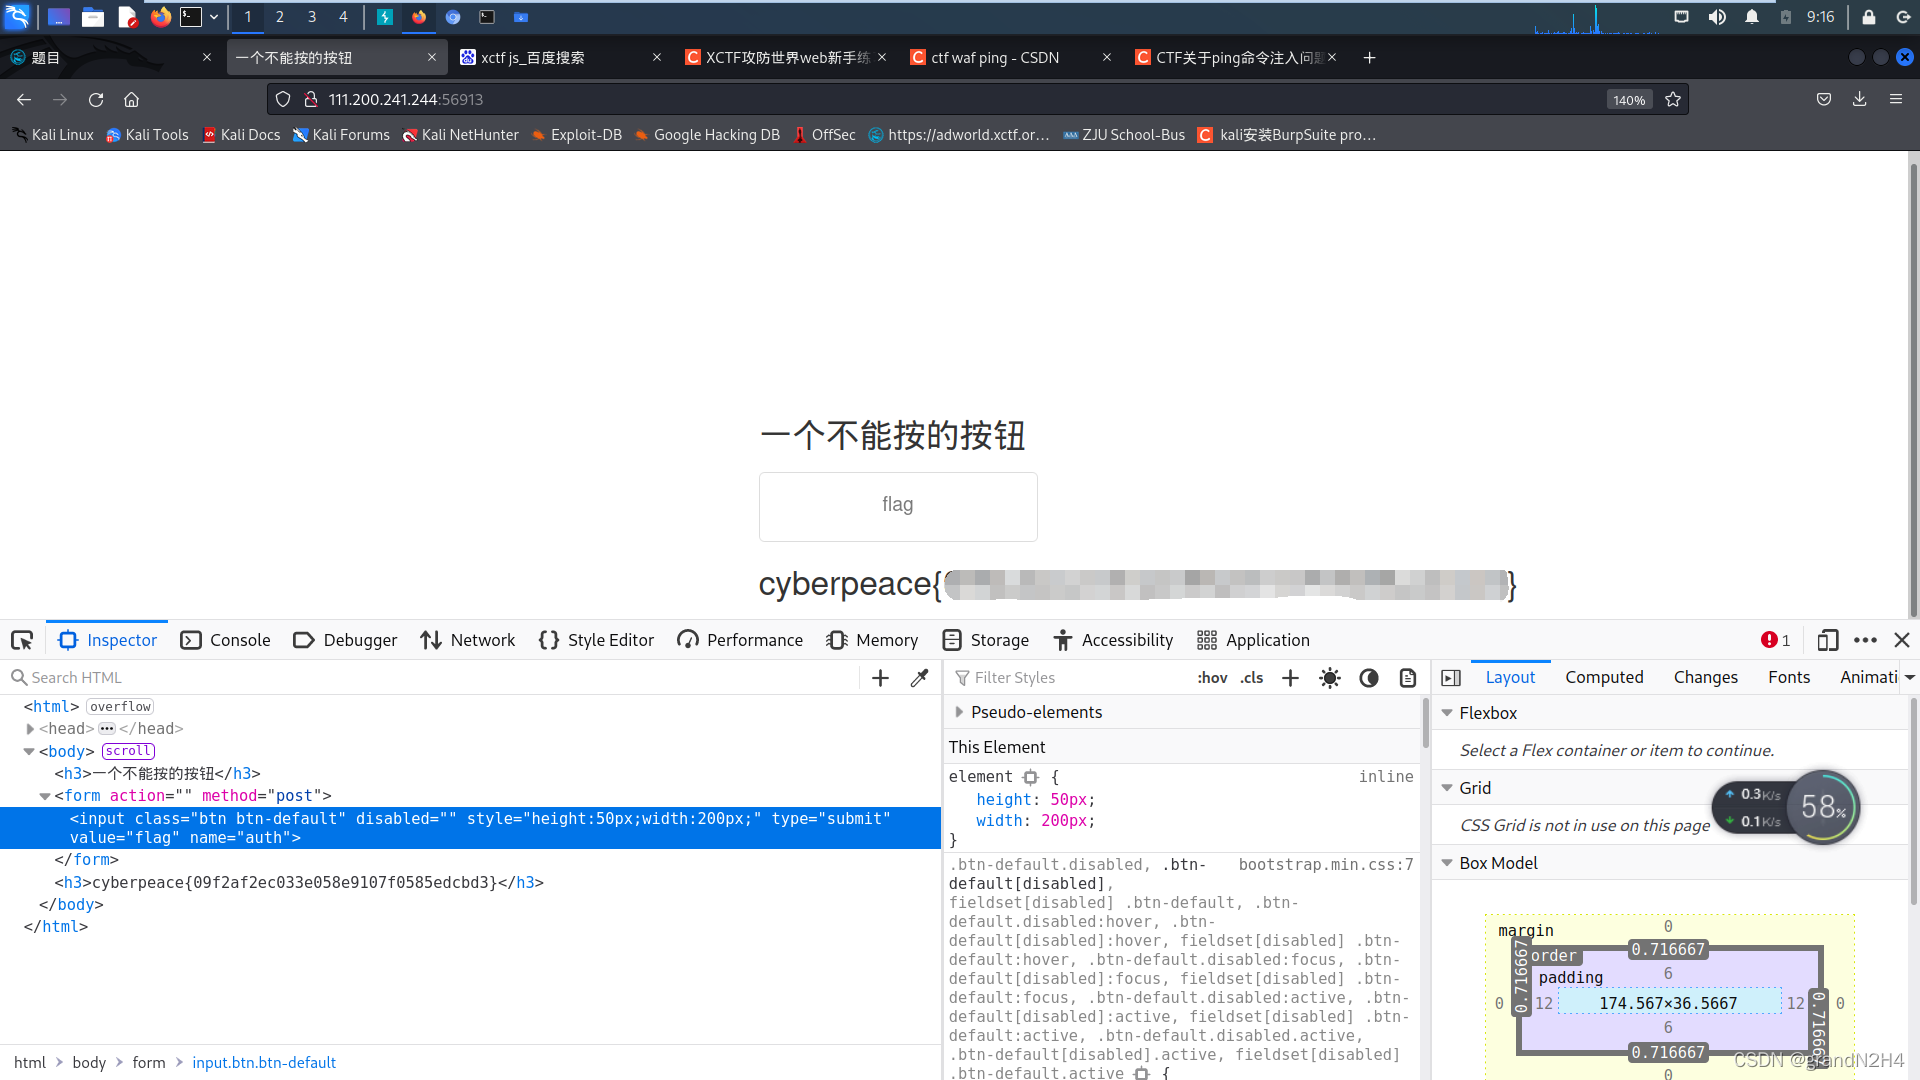Bookmark this page with the star

click(1673, 99)
